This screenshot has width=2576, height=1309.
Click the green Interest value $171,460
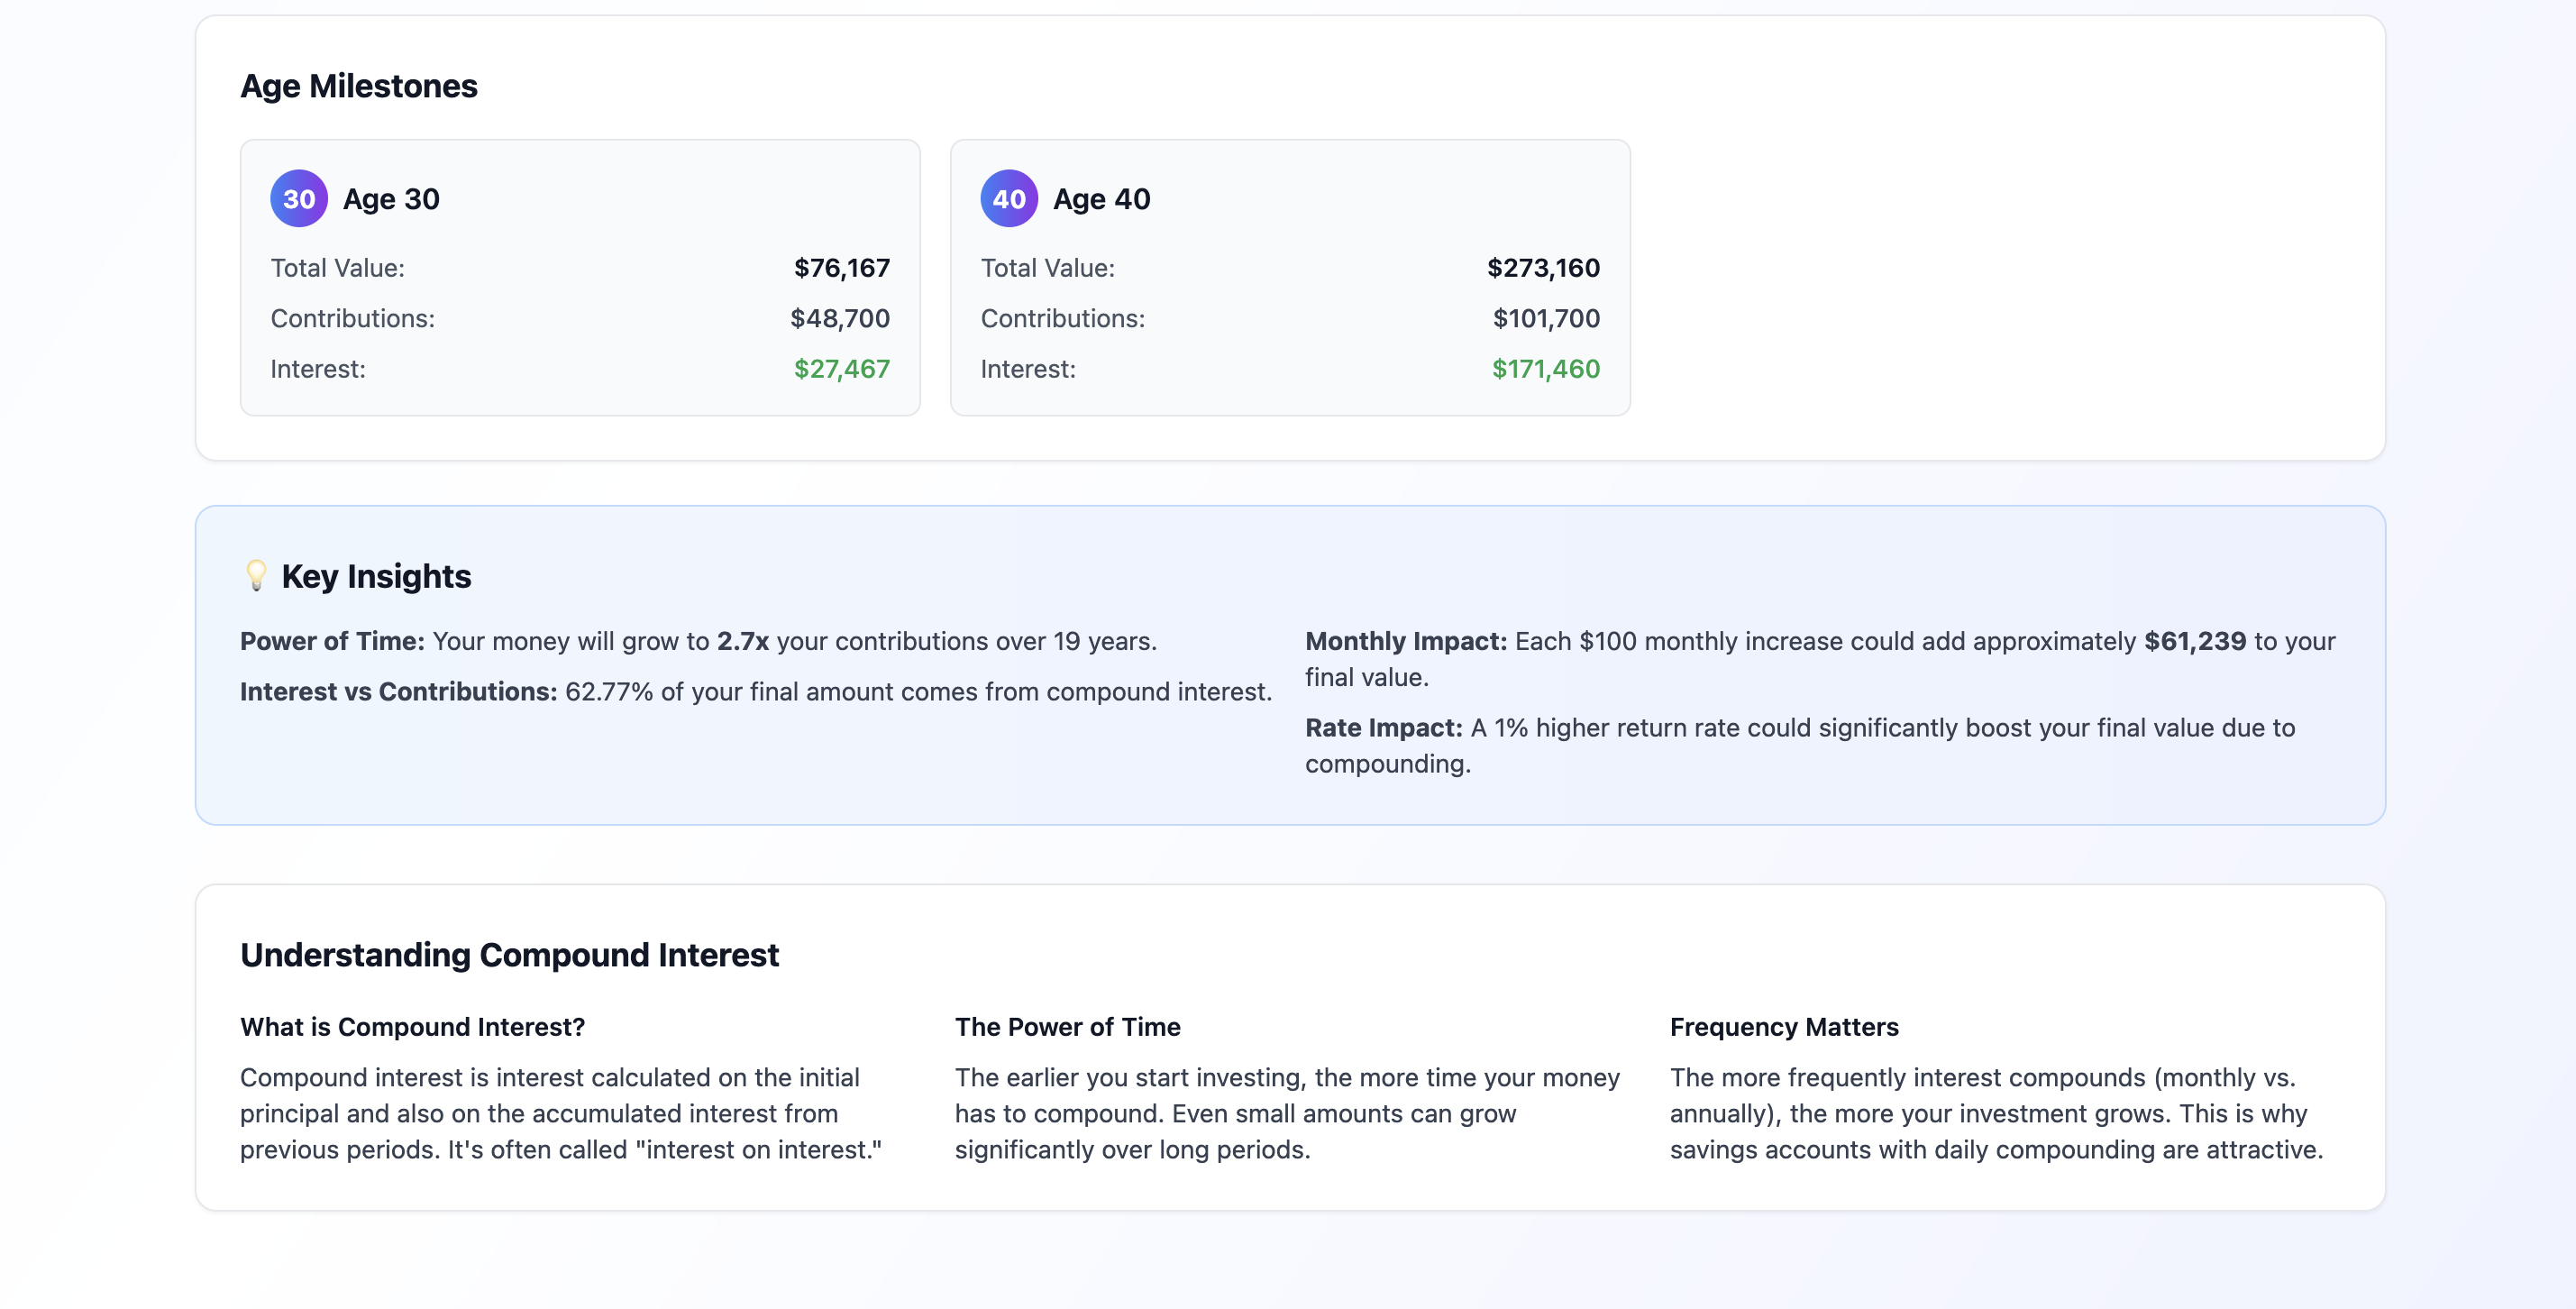[x=1546, y=368]
